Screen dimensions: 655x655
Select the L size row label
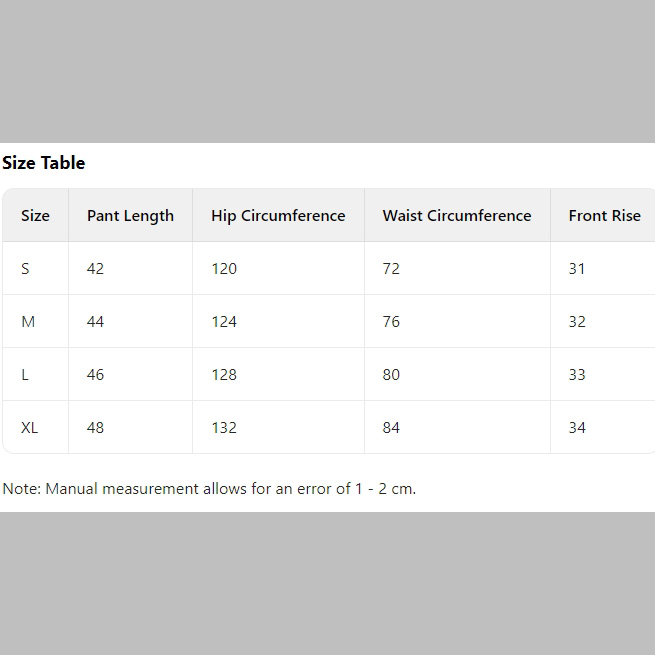click(25, 375)
